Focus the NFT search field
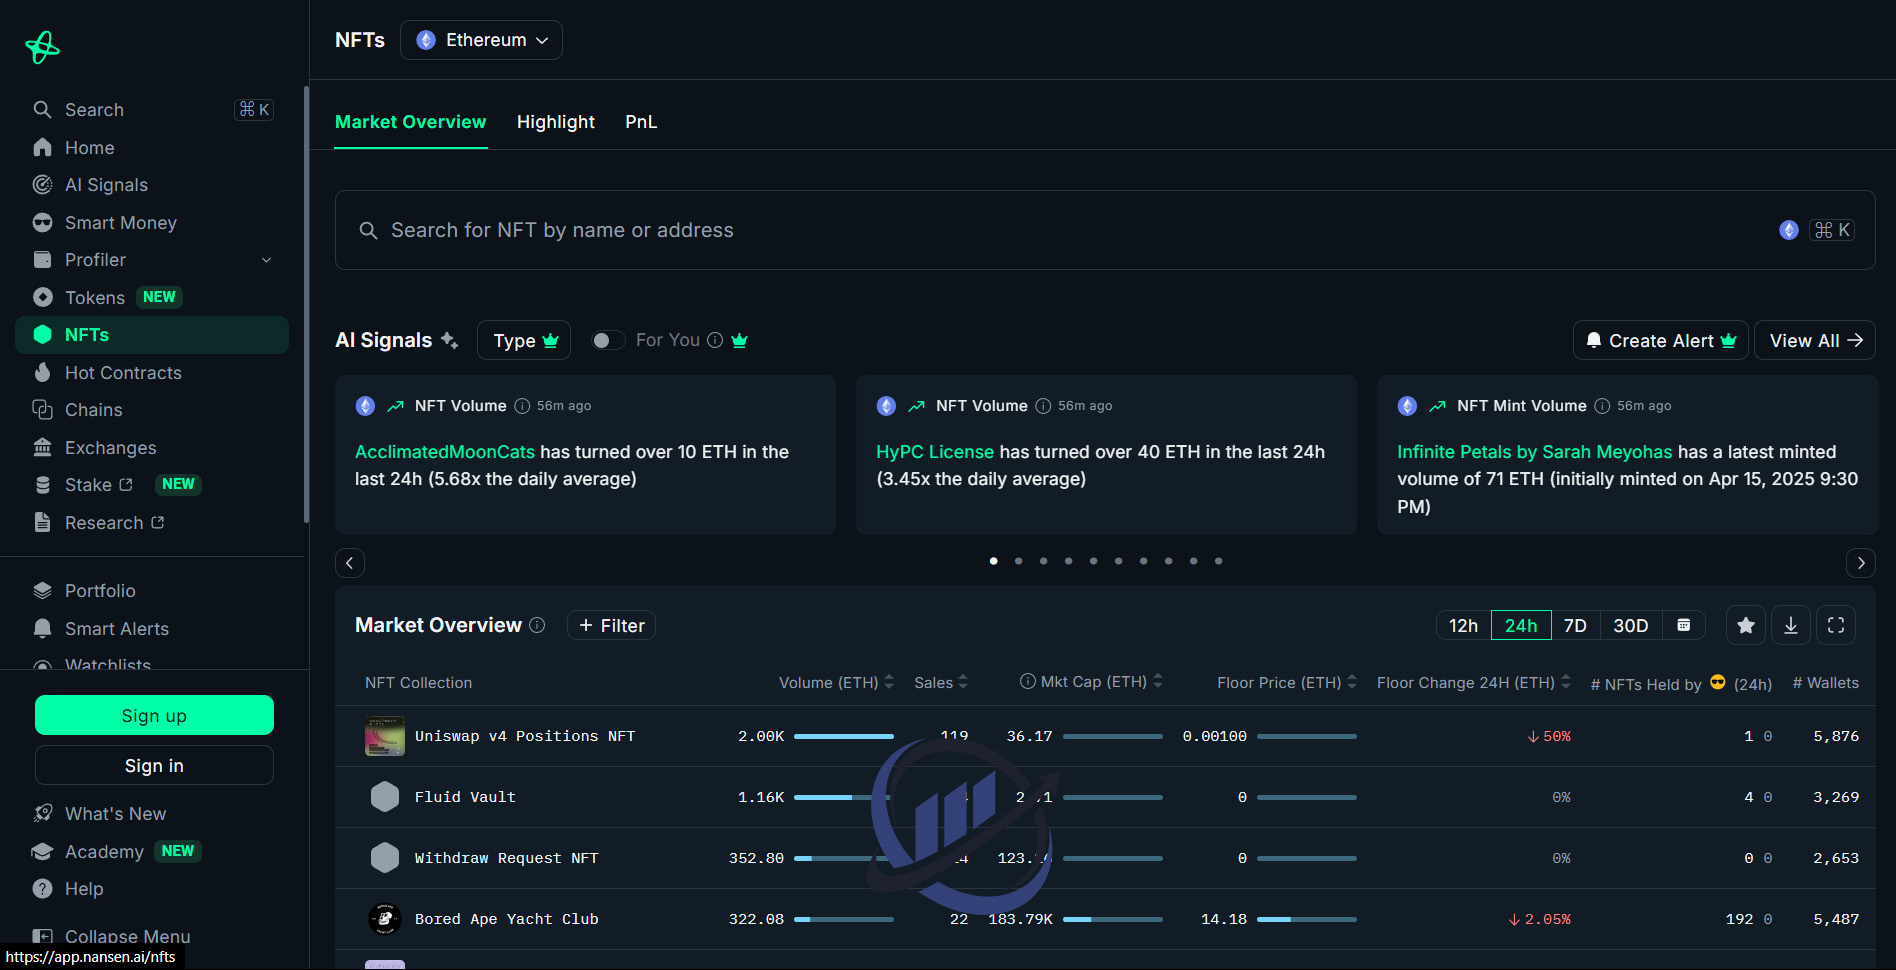The height and width of the screenshot is (970, 1896). (x=1105, y=230)
